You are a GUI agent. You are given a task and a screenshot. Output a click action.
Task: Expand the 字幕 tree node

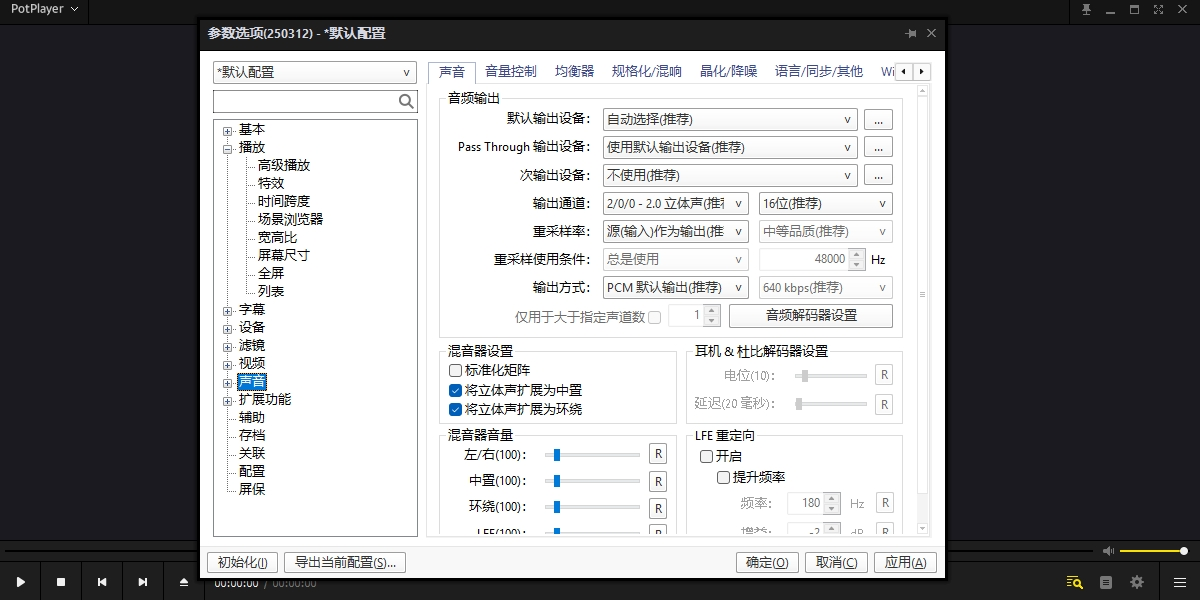pyautogui.click(x=228, y=311)
